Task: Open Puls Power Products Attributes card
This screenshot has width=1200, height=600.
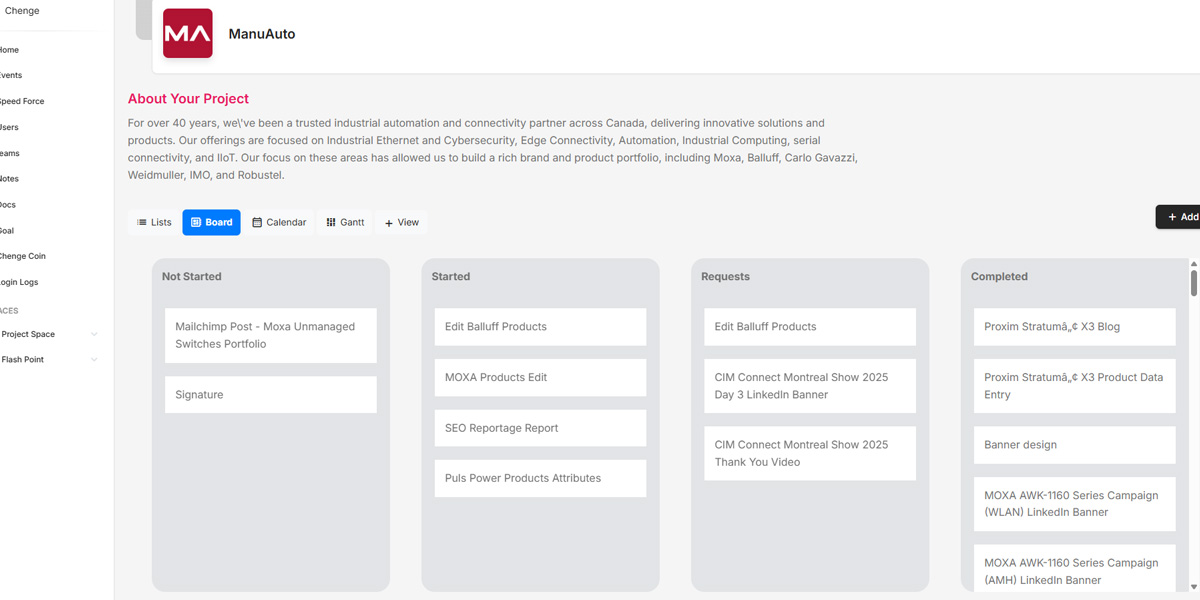Action: (540, 478)
